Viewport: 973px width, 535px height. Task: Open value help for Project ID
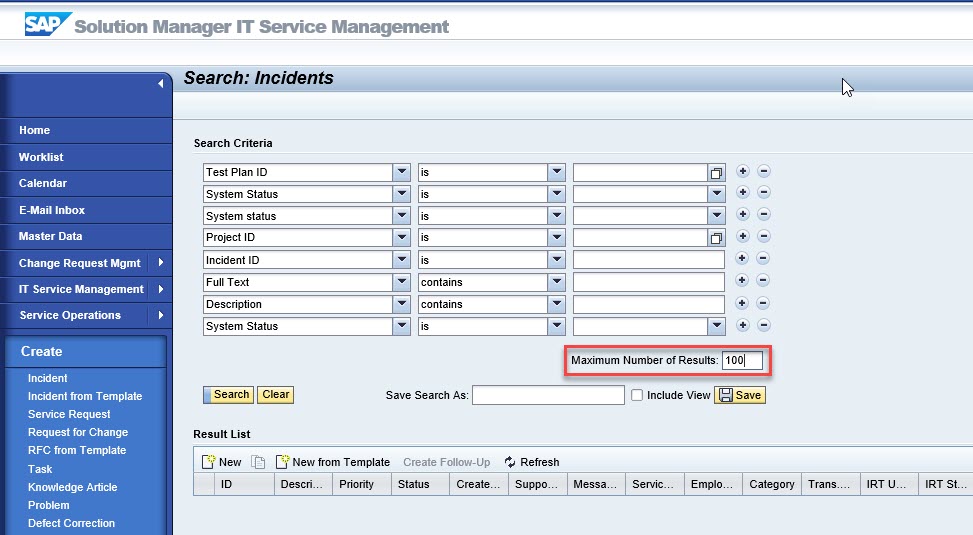click(x=716, y=238)
